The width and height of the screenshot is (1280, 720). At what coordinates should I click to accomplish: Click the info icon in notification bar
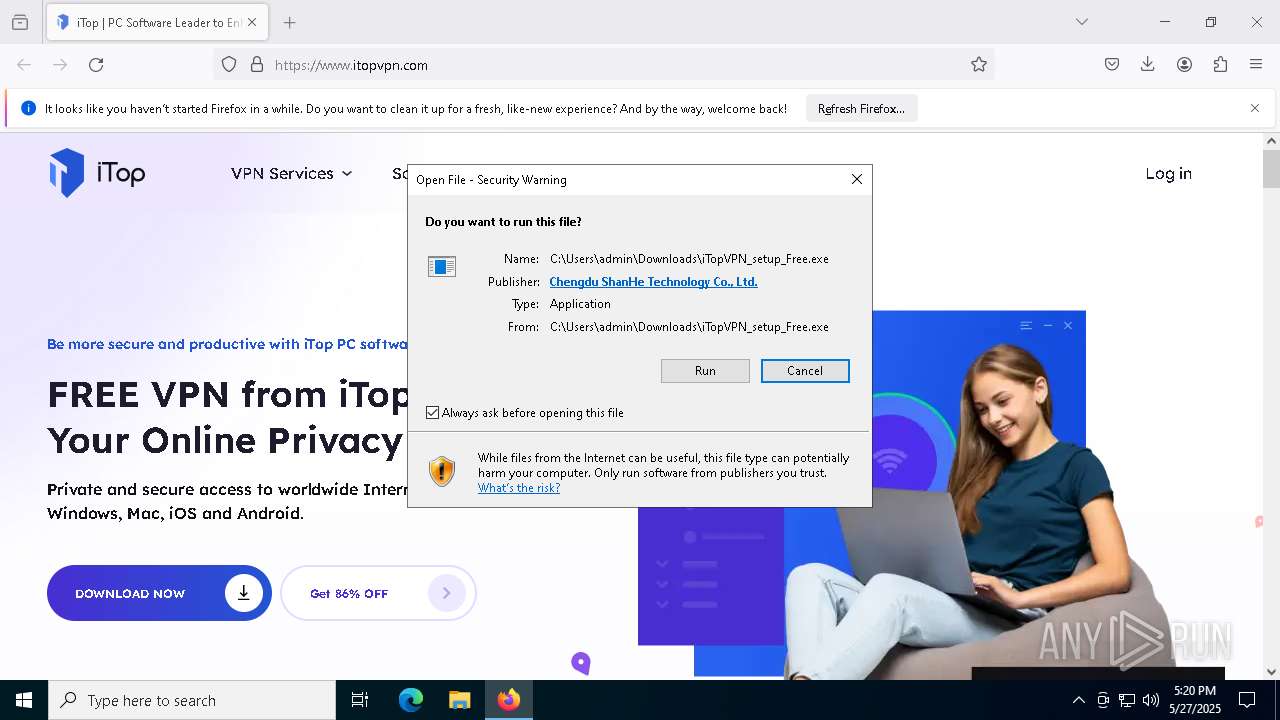[x=28, y=108]
